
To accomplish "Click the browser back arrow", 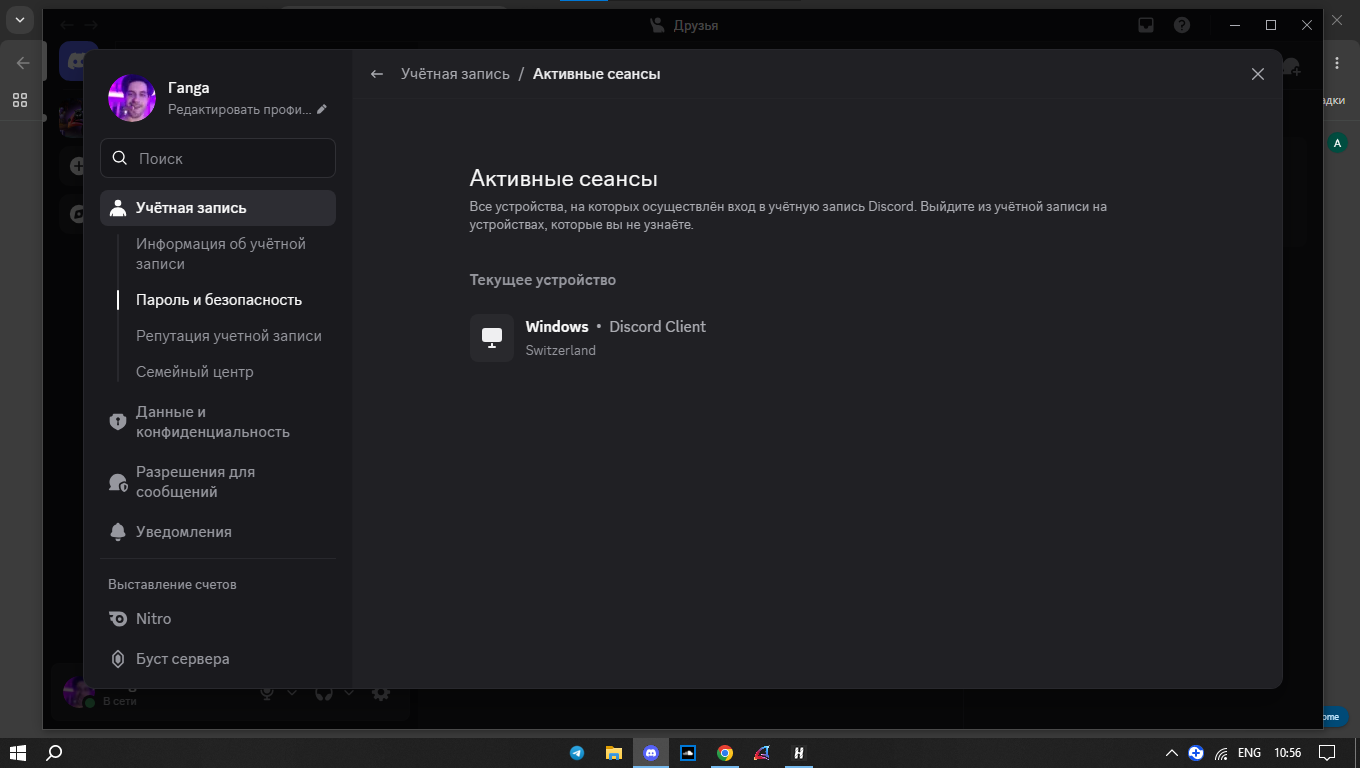I will (x=23, y=63).
